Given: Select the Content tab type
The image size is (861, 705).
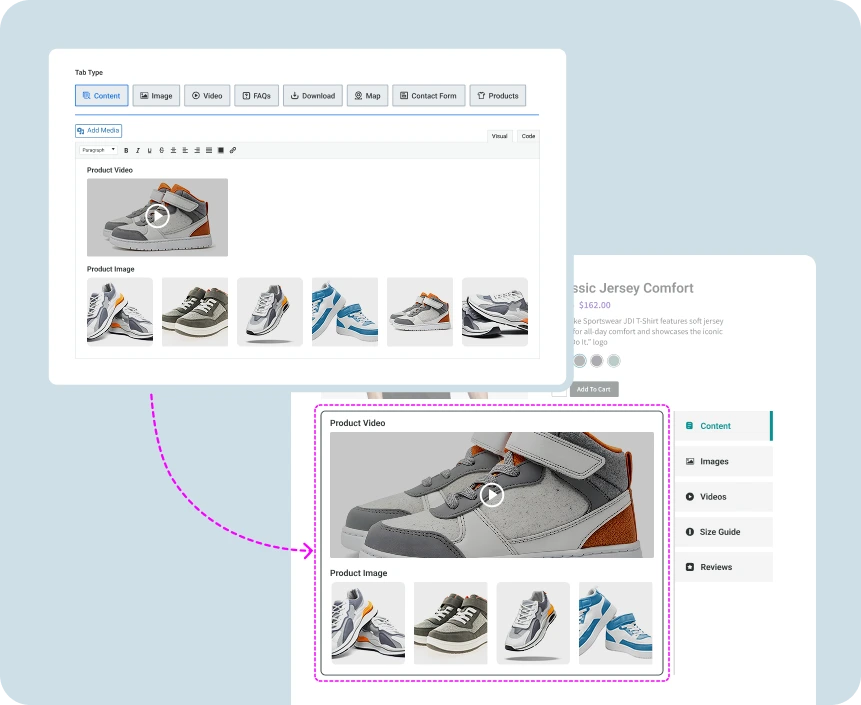Looking at the screenshot, I should (x=102, y=96).
